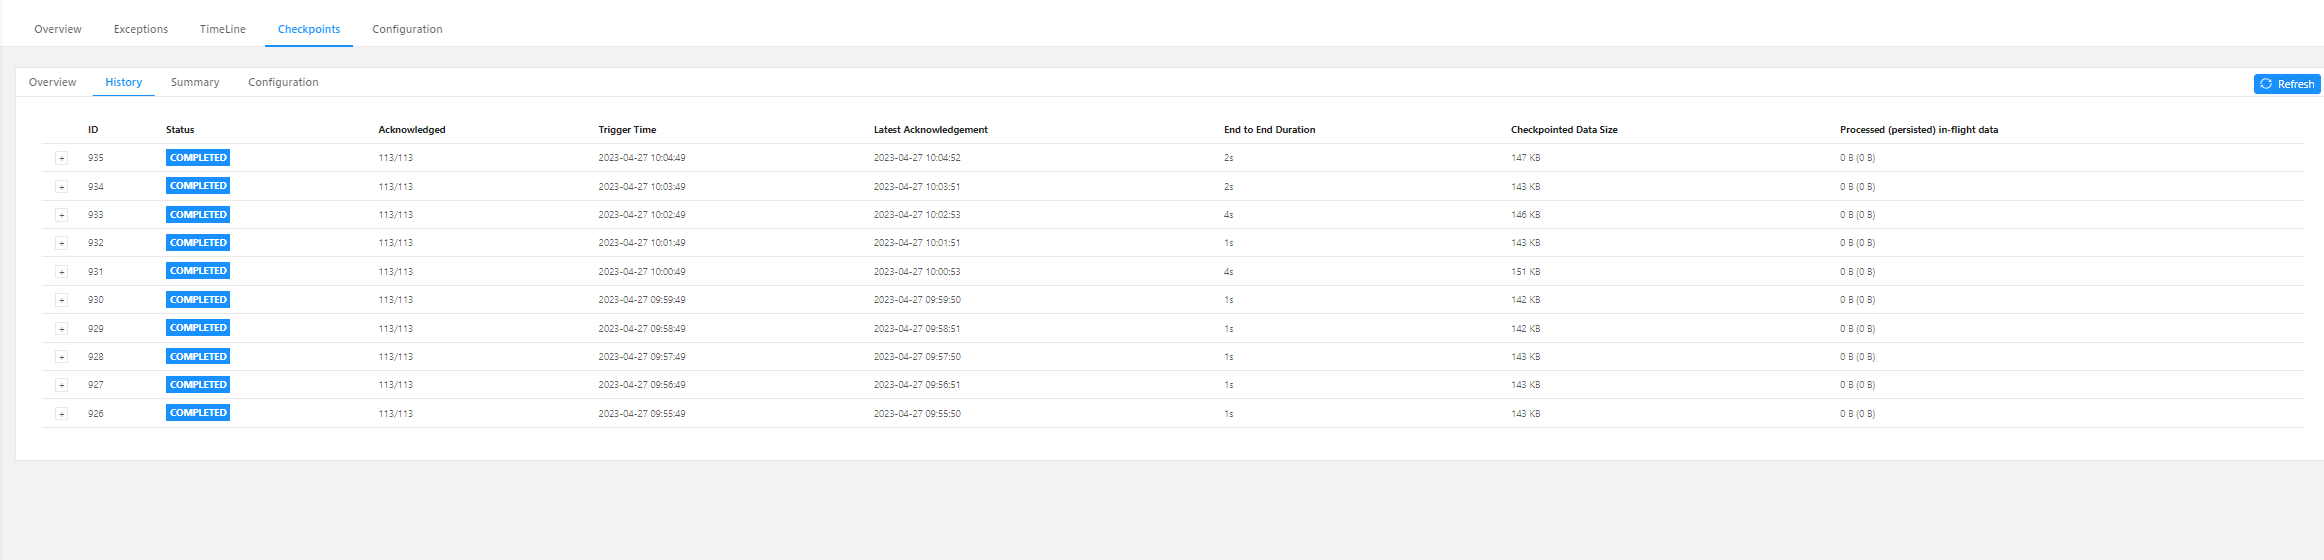Open the top Overview tab
The width and height of the screenshot is (2324, 560).
[58, 29]
